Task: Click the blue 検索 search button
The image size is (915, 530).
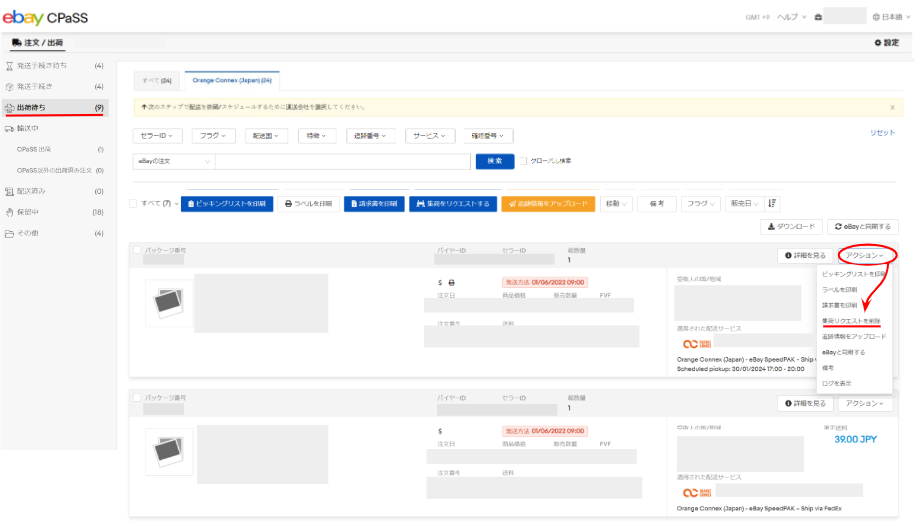Action: point(494,160)
